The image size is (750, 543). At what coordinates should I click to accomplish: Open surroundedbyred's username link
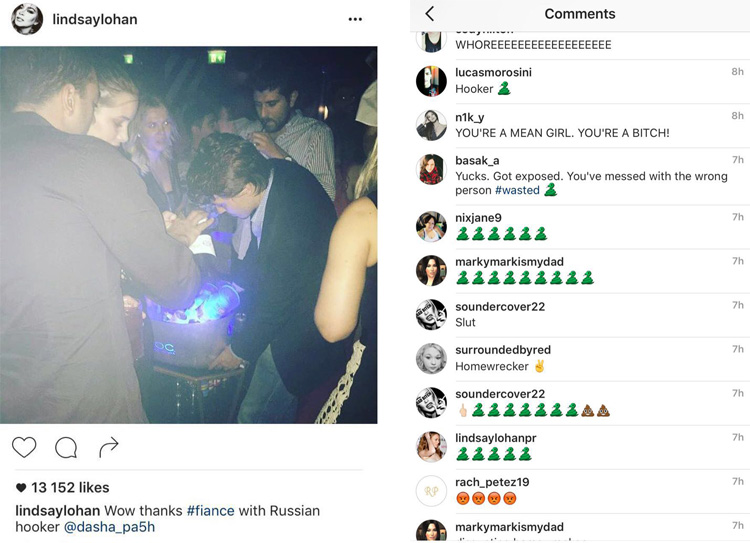pyautogui.click(x=503, y=350)
